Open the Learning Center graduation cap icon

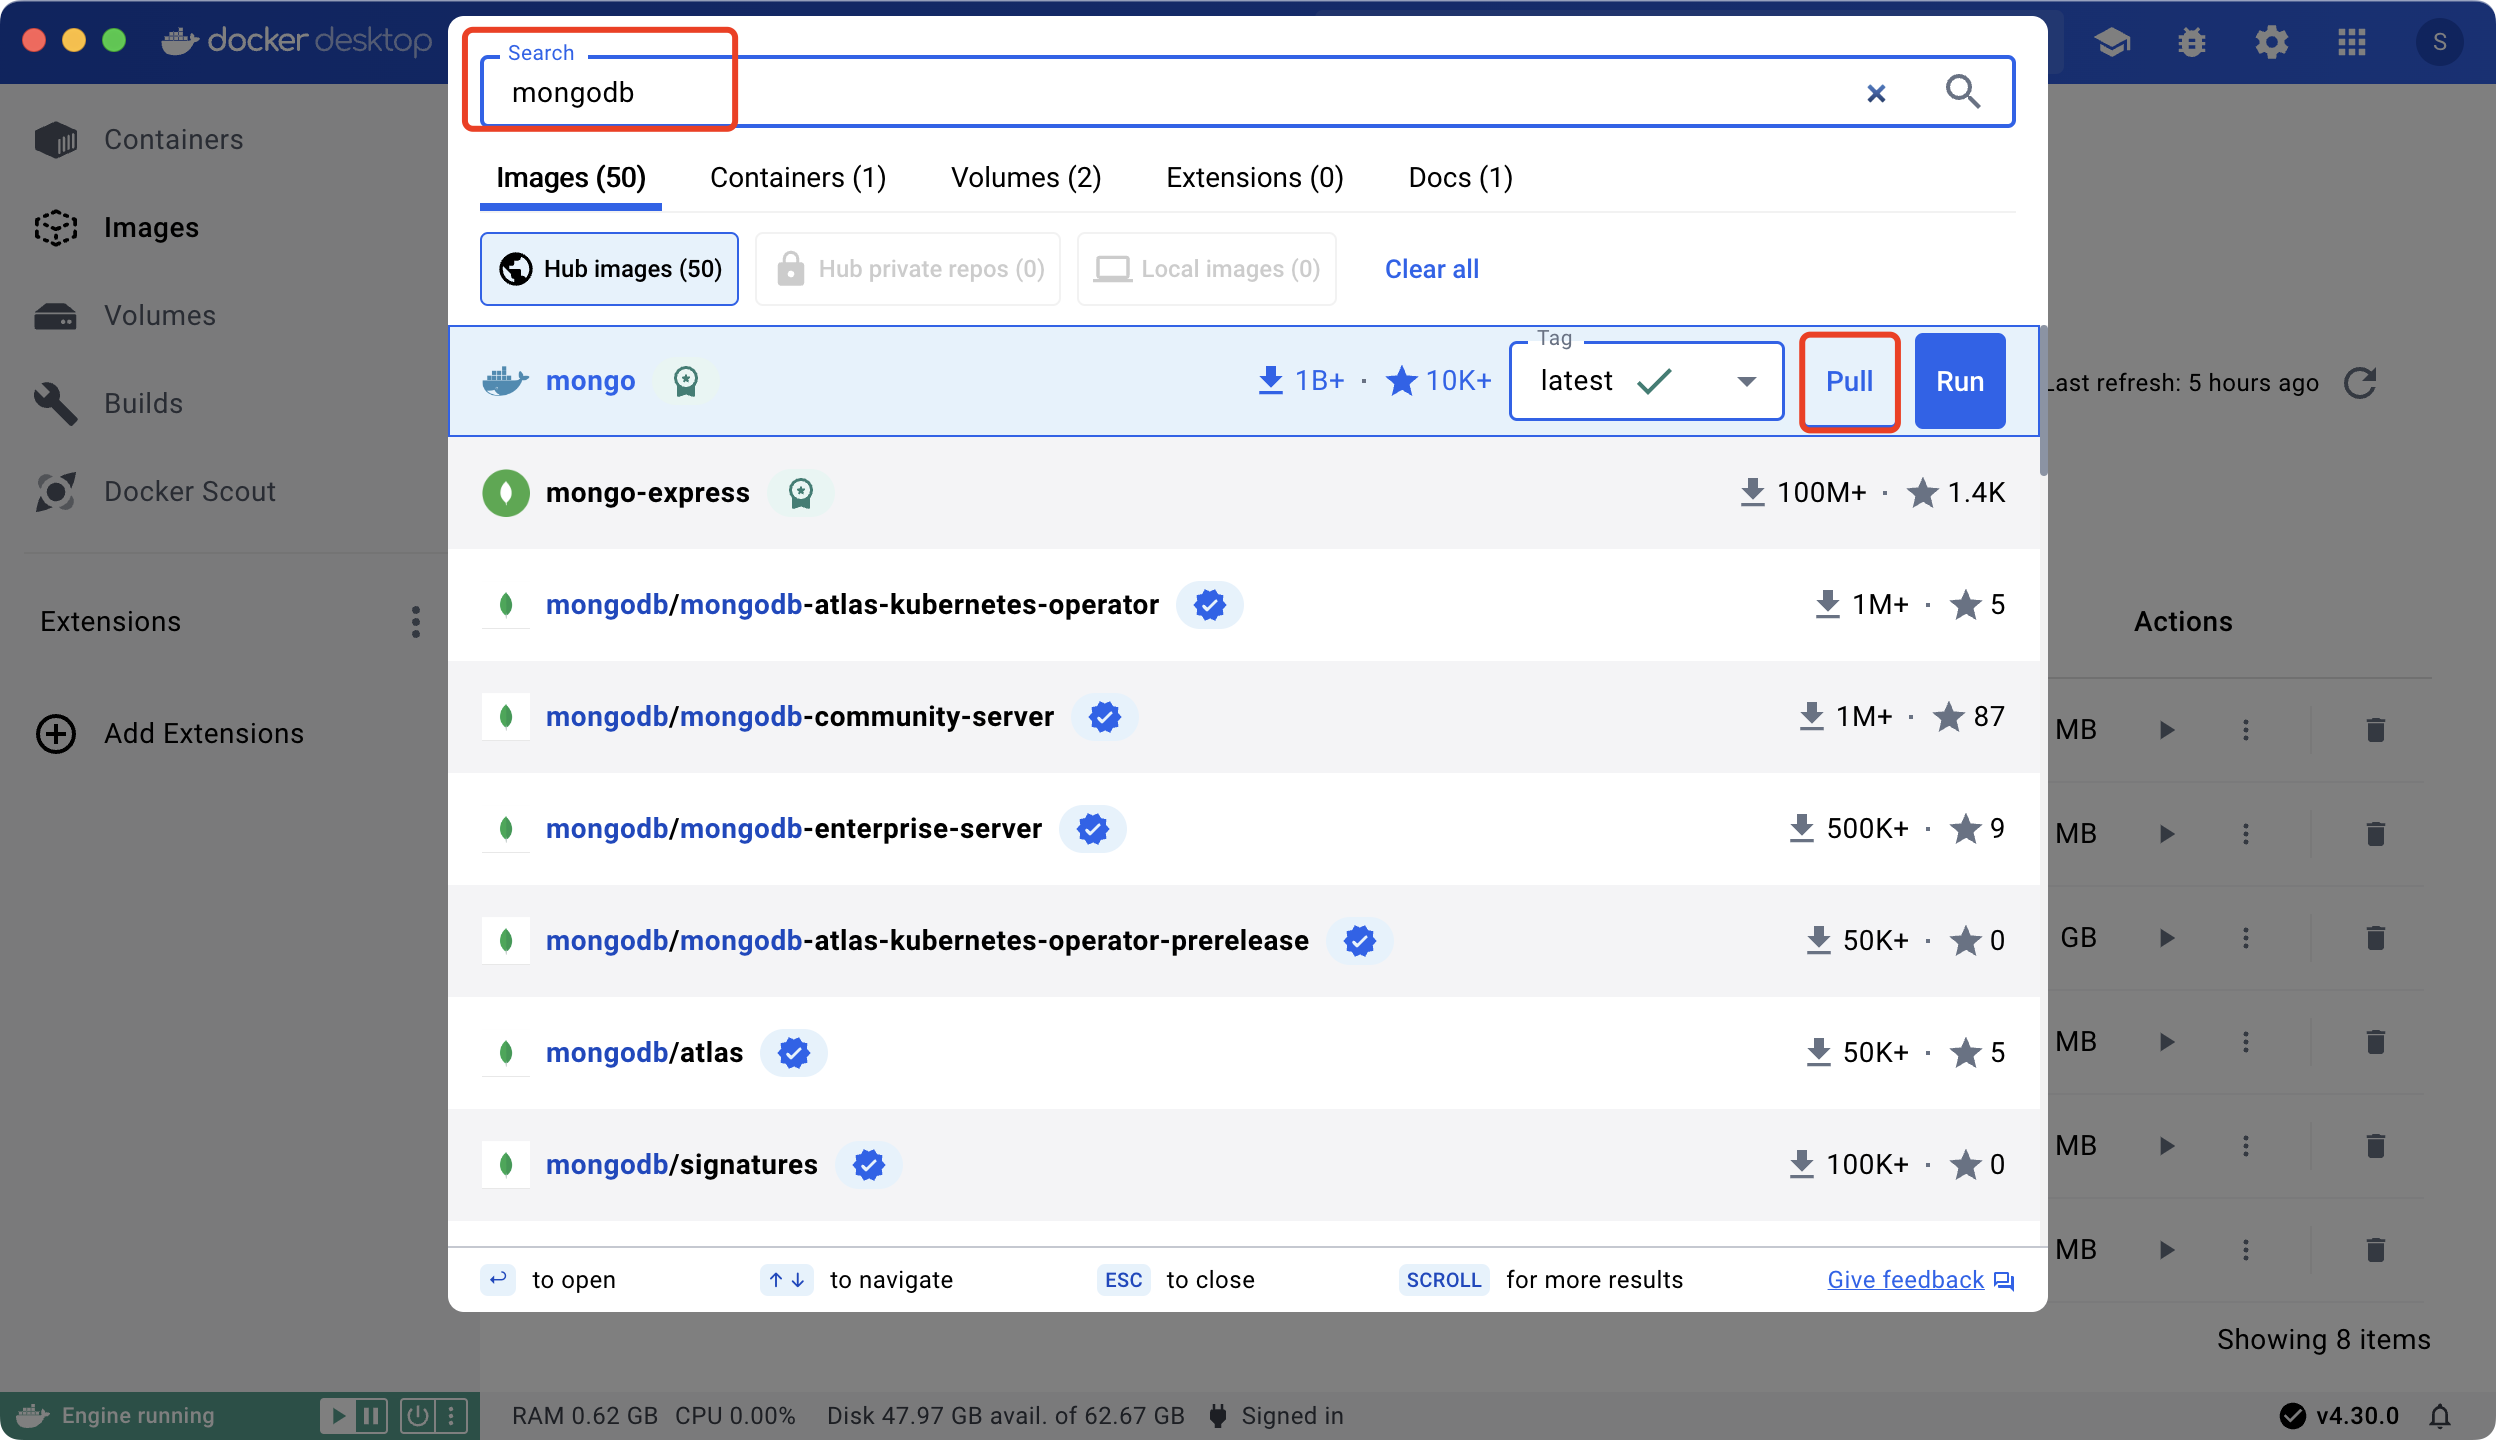click(2112, 42)
